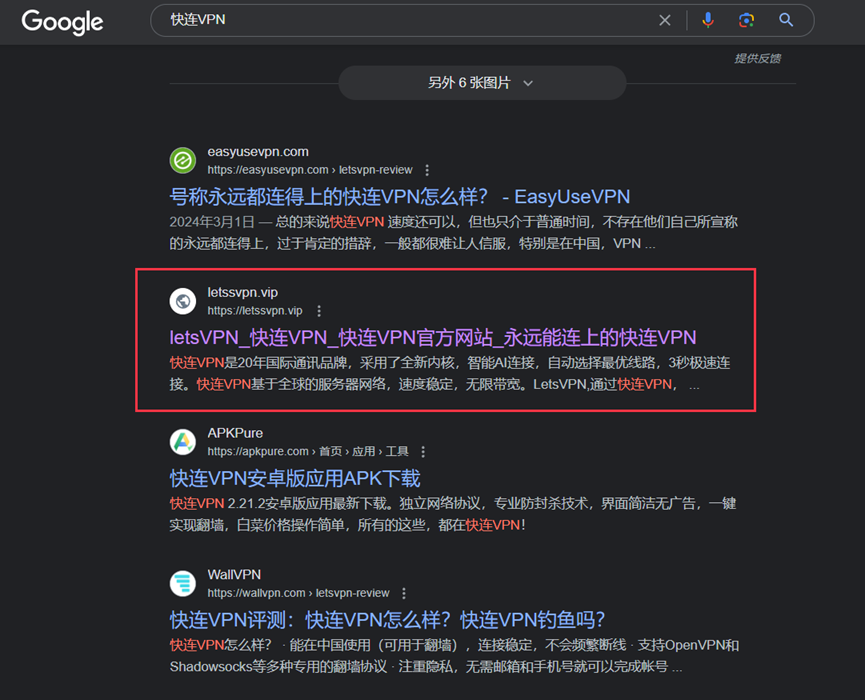Viewport: 865px width, 700px height.
Task: Submit search with the magnifier icon
Action: click(786, 20)
